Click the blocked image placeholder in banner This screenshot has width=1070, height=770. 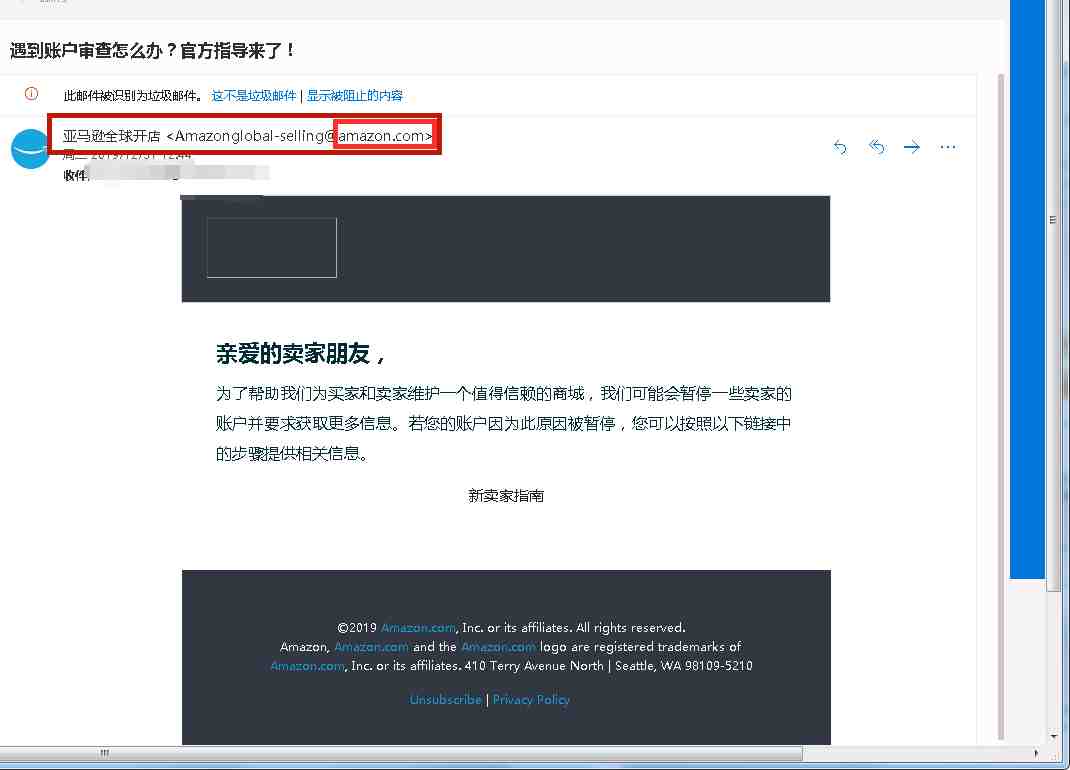click(x=272, y=248)
